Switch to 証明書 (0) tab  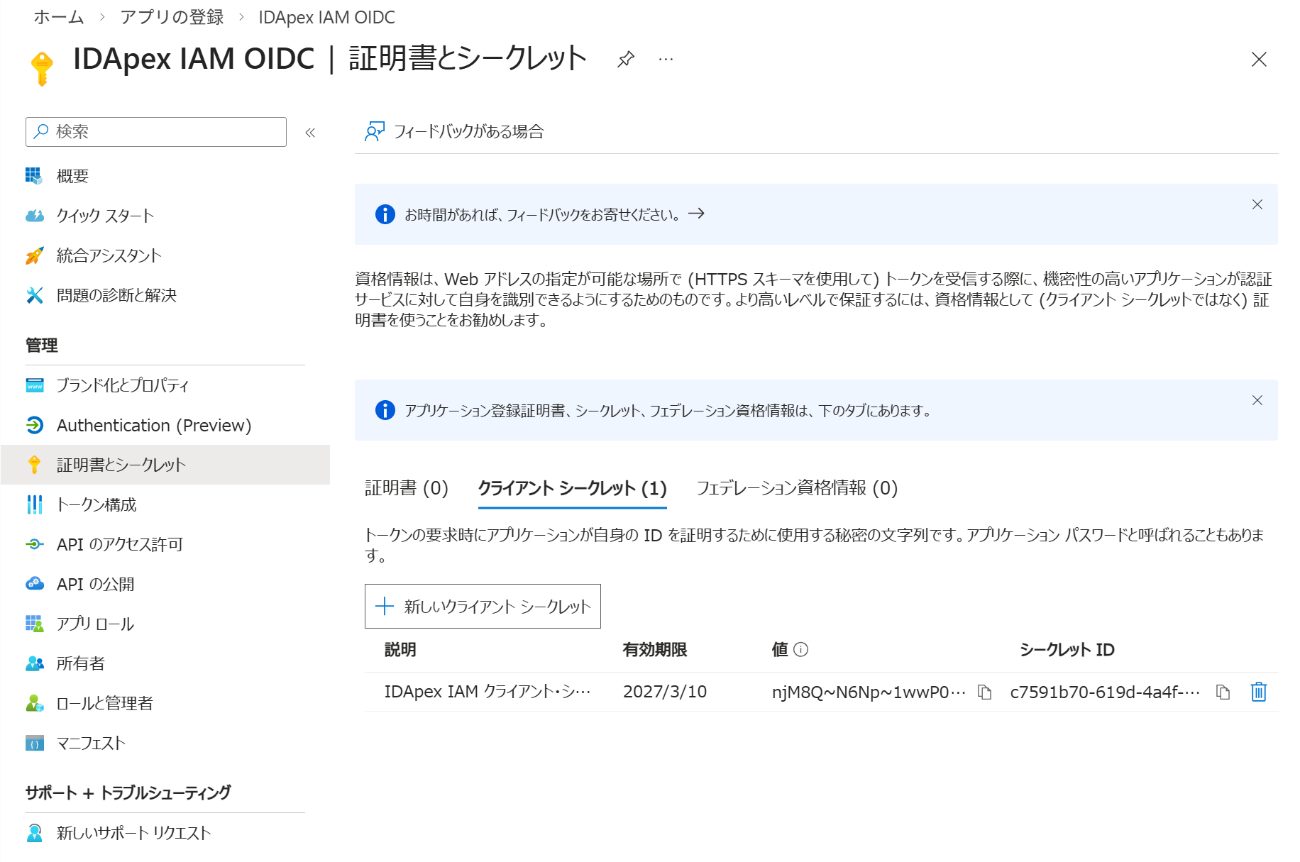pos(406,488)
